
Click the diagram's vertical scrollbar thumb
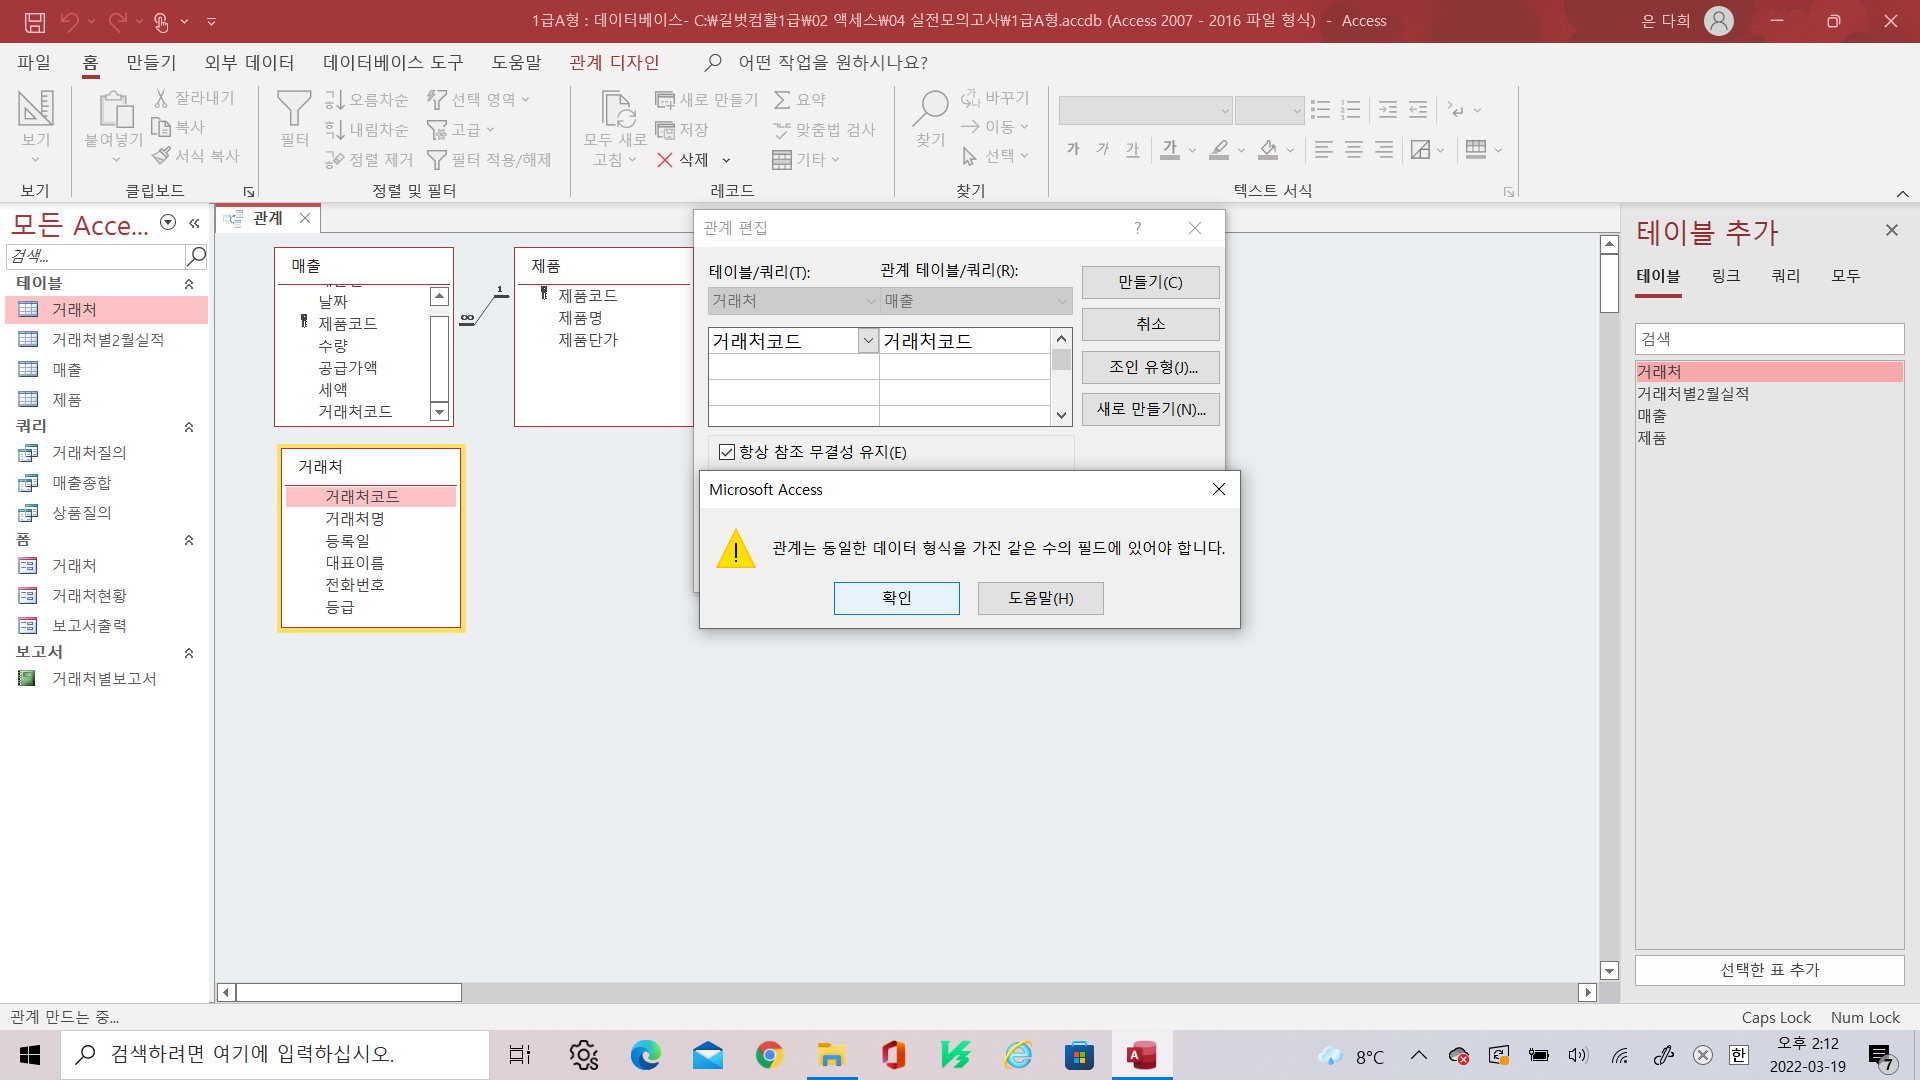(x=1609, y=285)
